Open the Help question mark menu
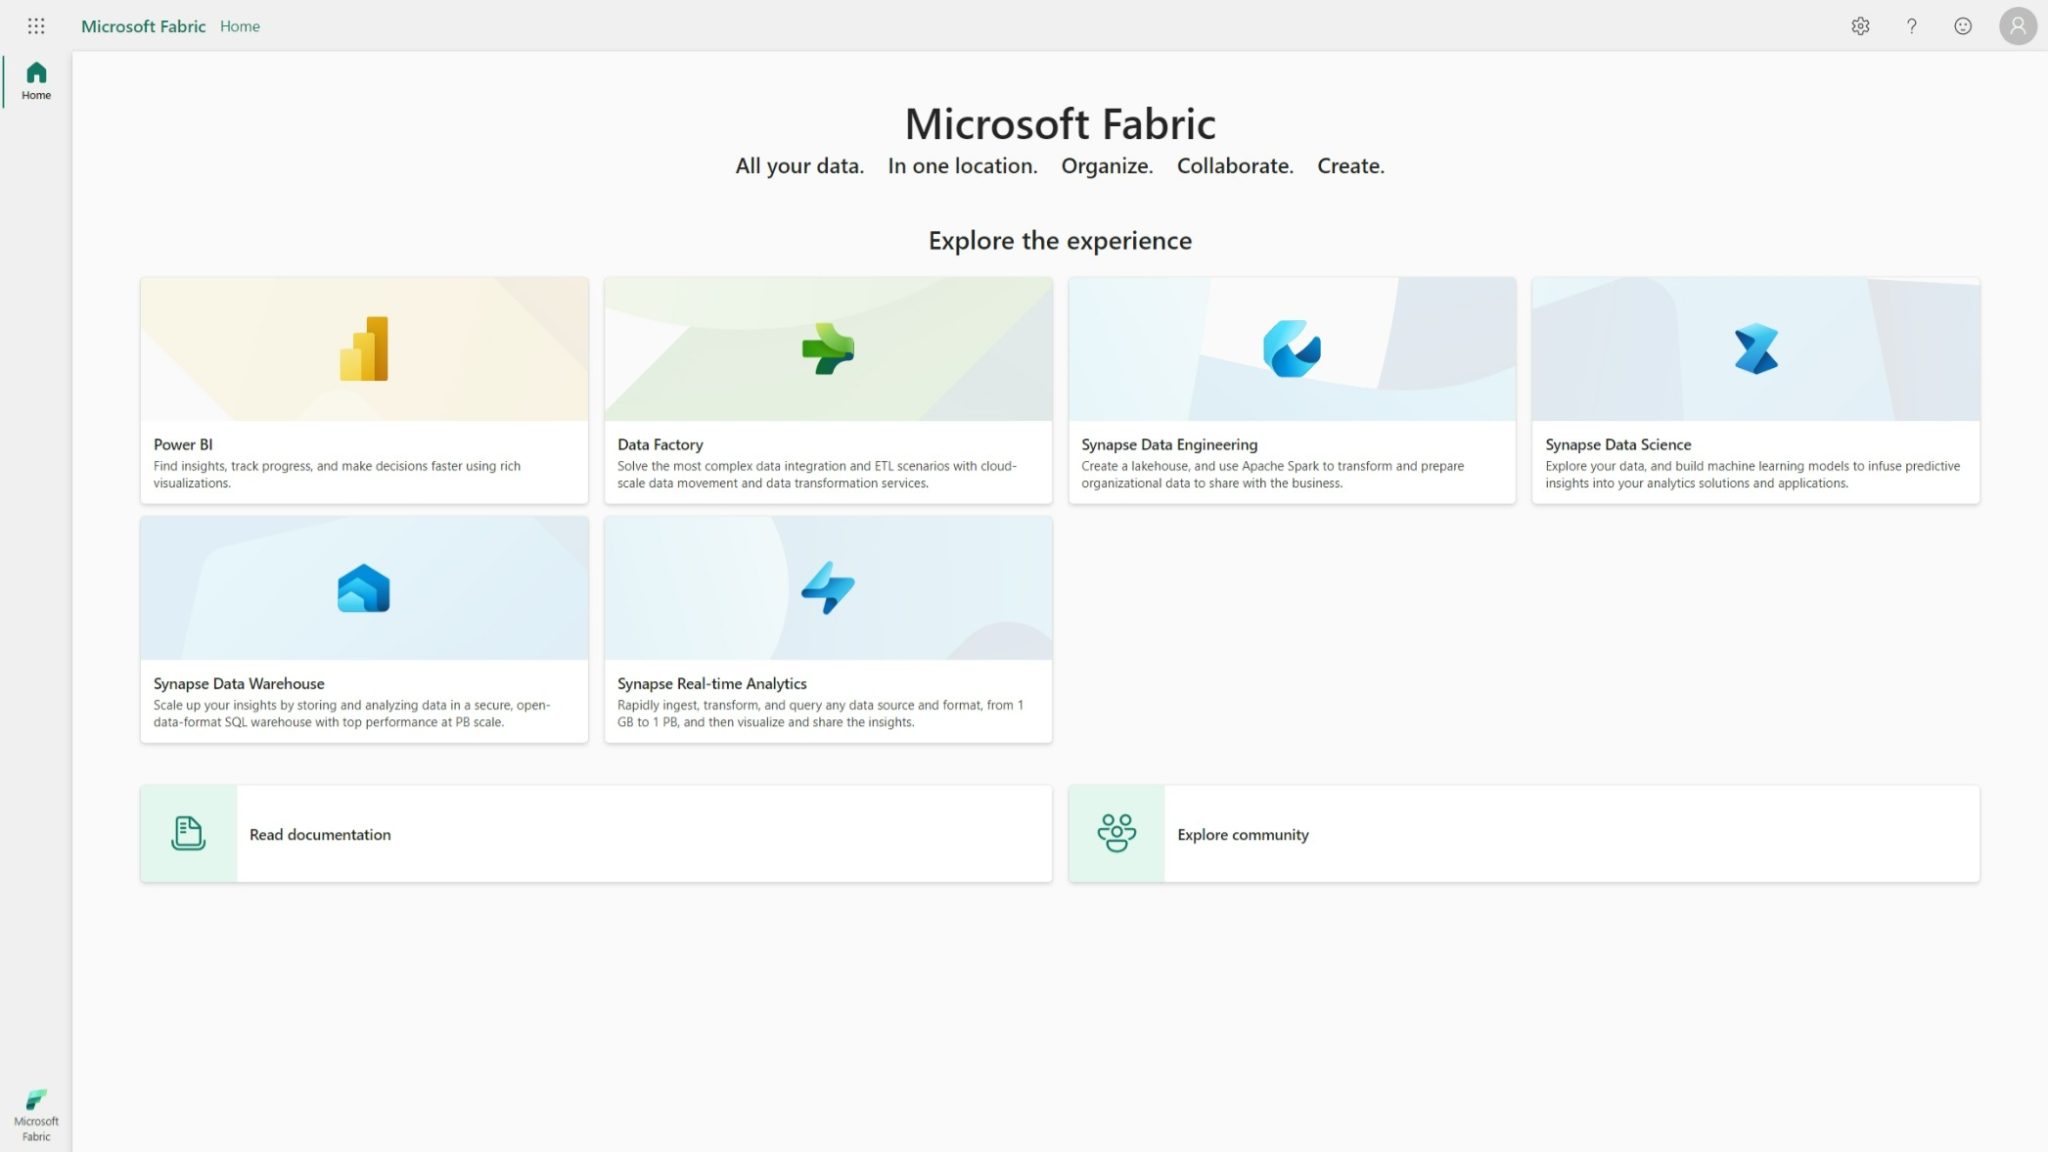Image resolution: width=2048 pixels, height=1152 pixels. point(1912,26)
